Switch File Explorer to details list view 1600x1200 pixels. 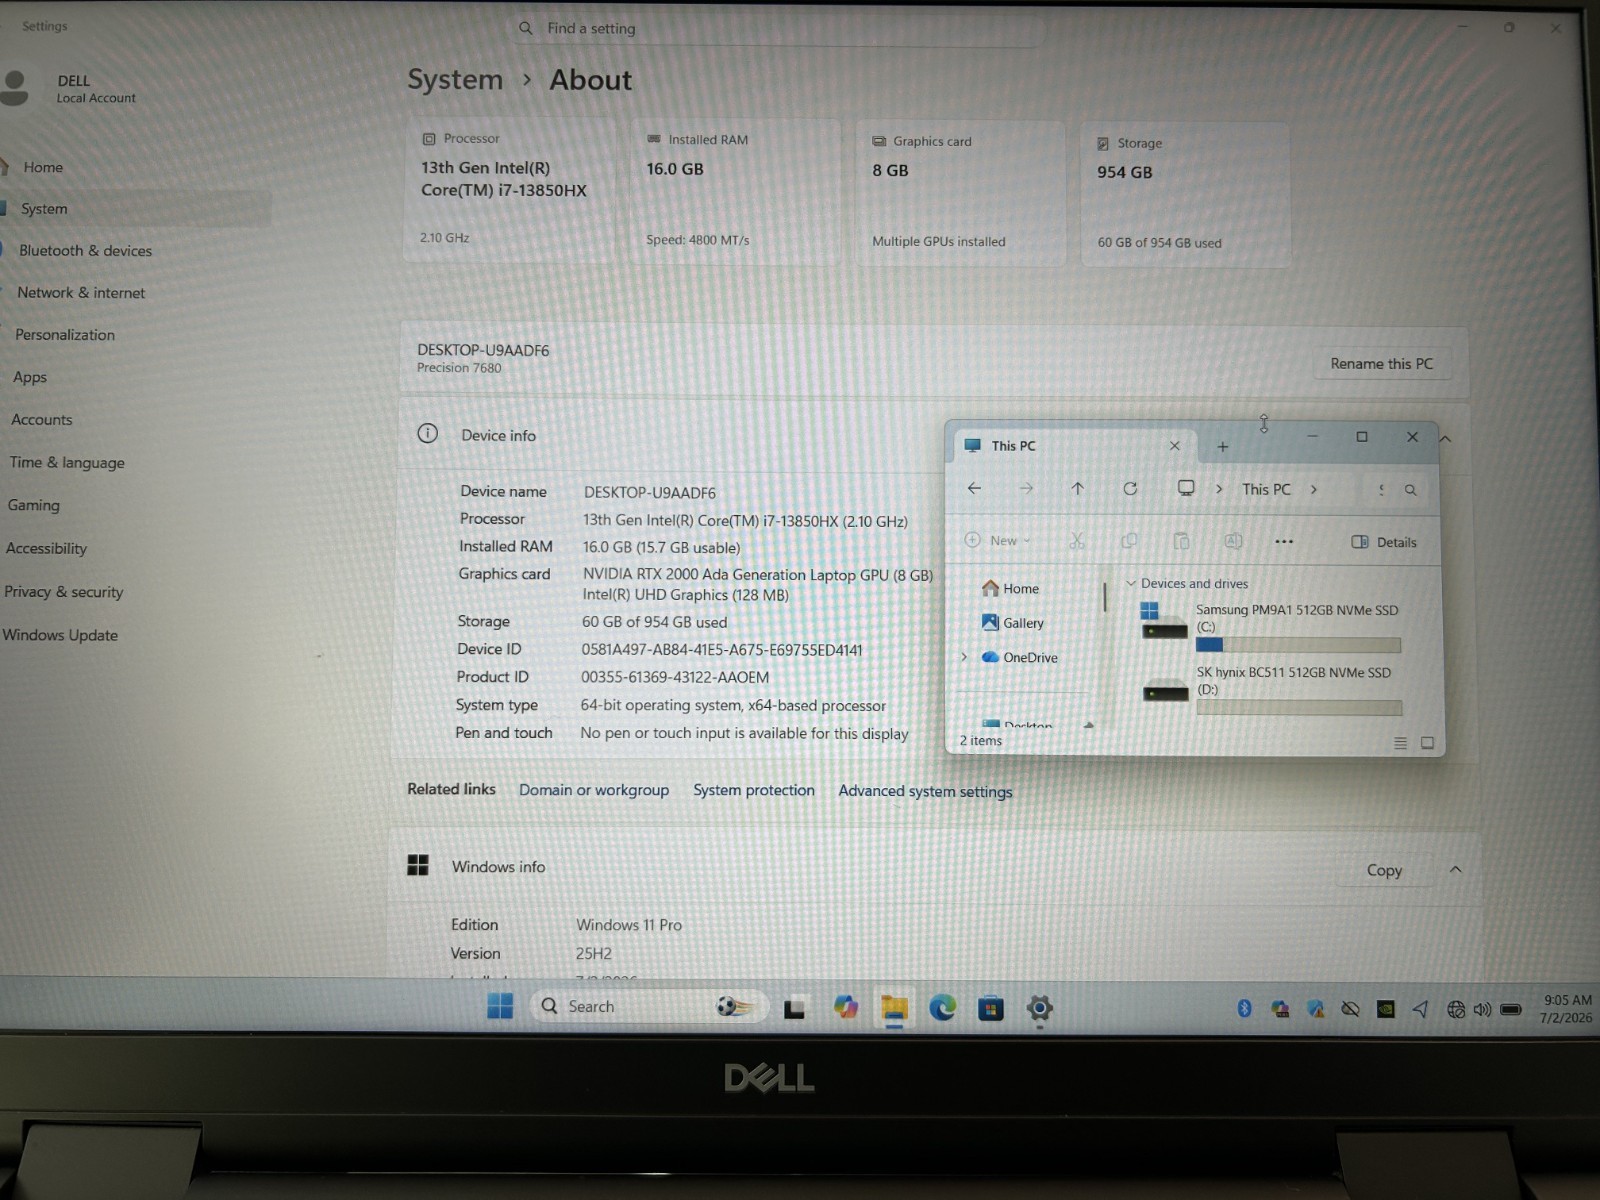(1400, 743)
